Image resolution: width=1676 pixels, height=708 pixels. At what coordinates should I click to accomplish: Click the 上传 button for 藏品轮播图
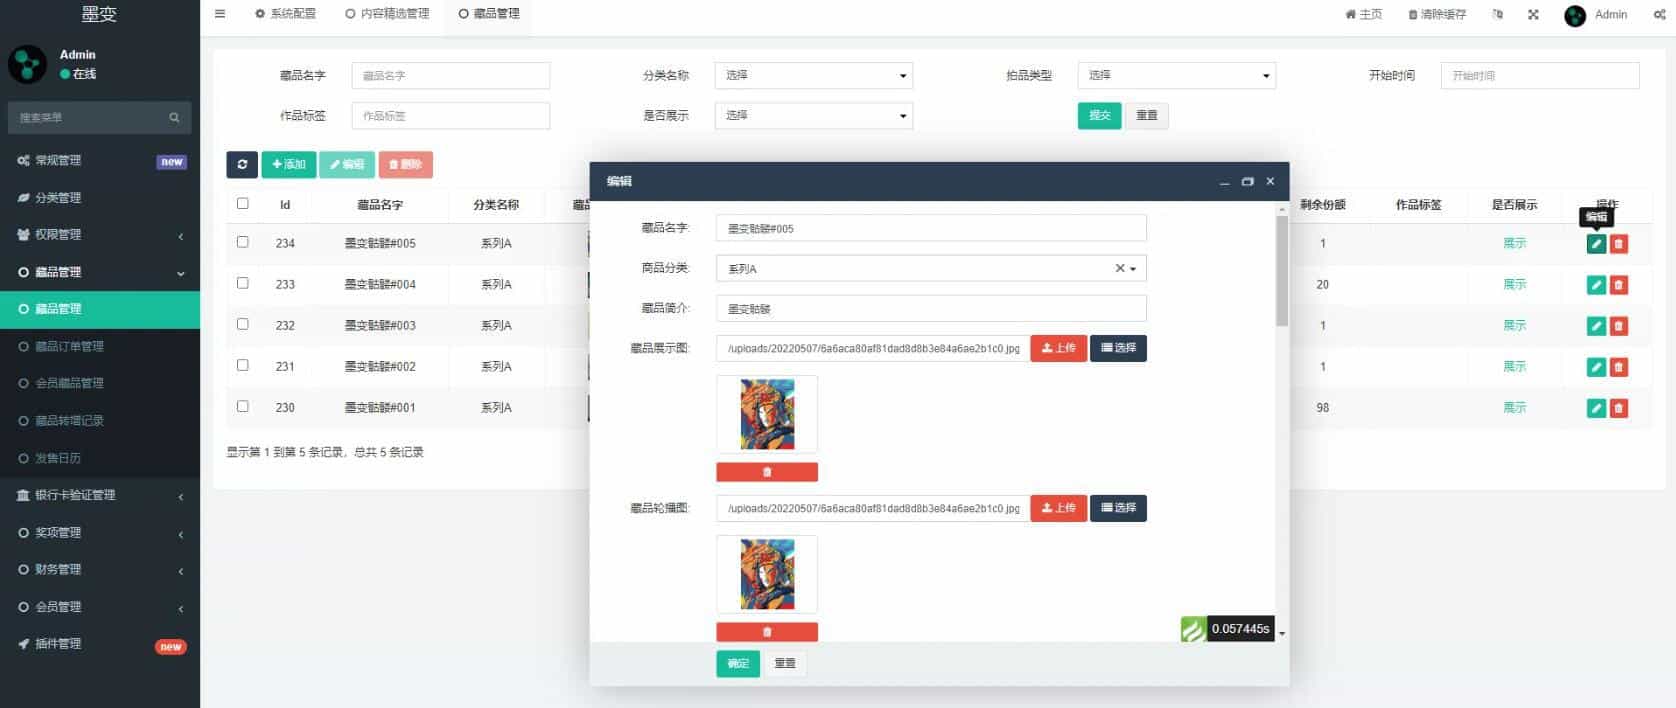coord(1058,508)
